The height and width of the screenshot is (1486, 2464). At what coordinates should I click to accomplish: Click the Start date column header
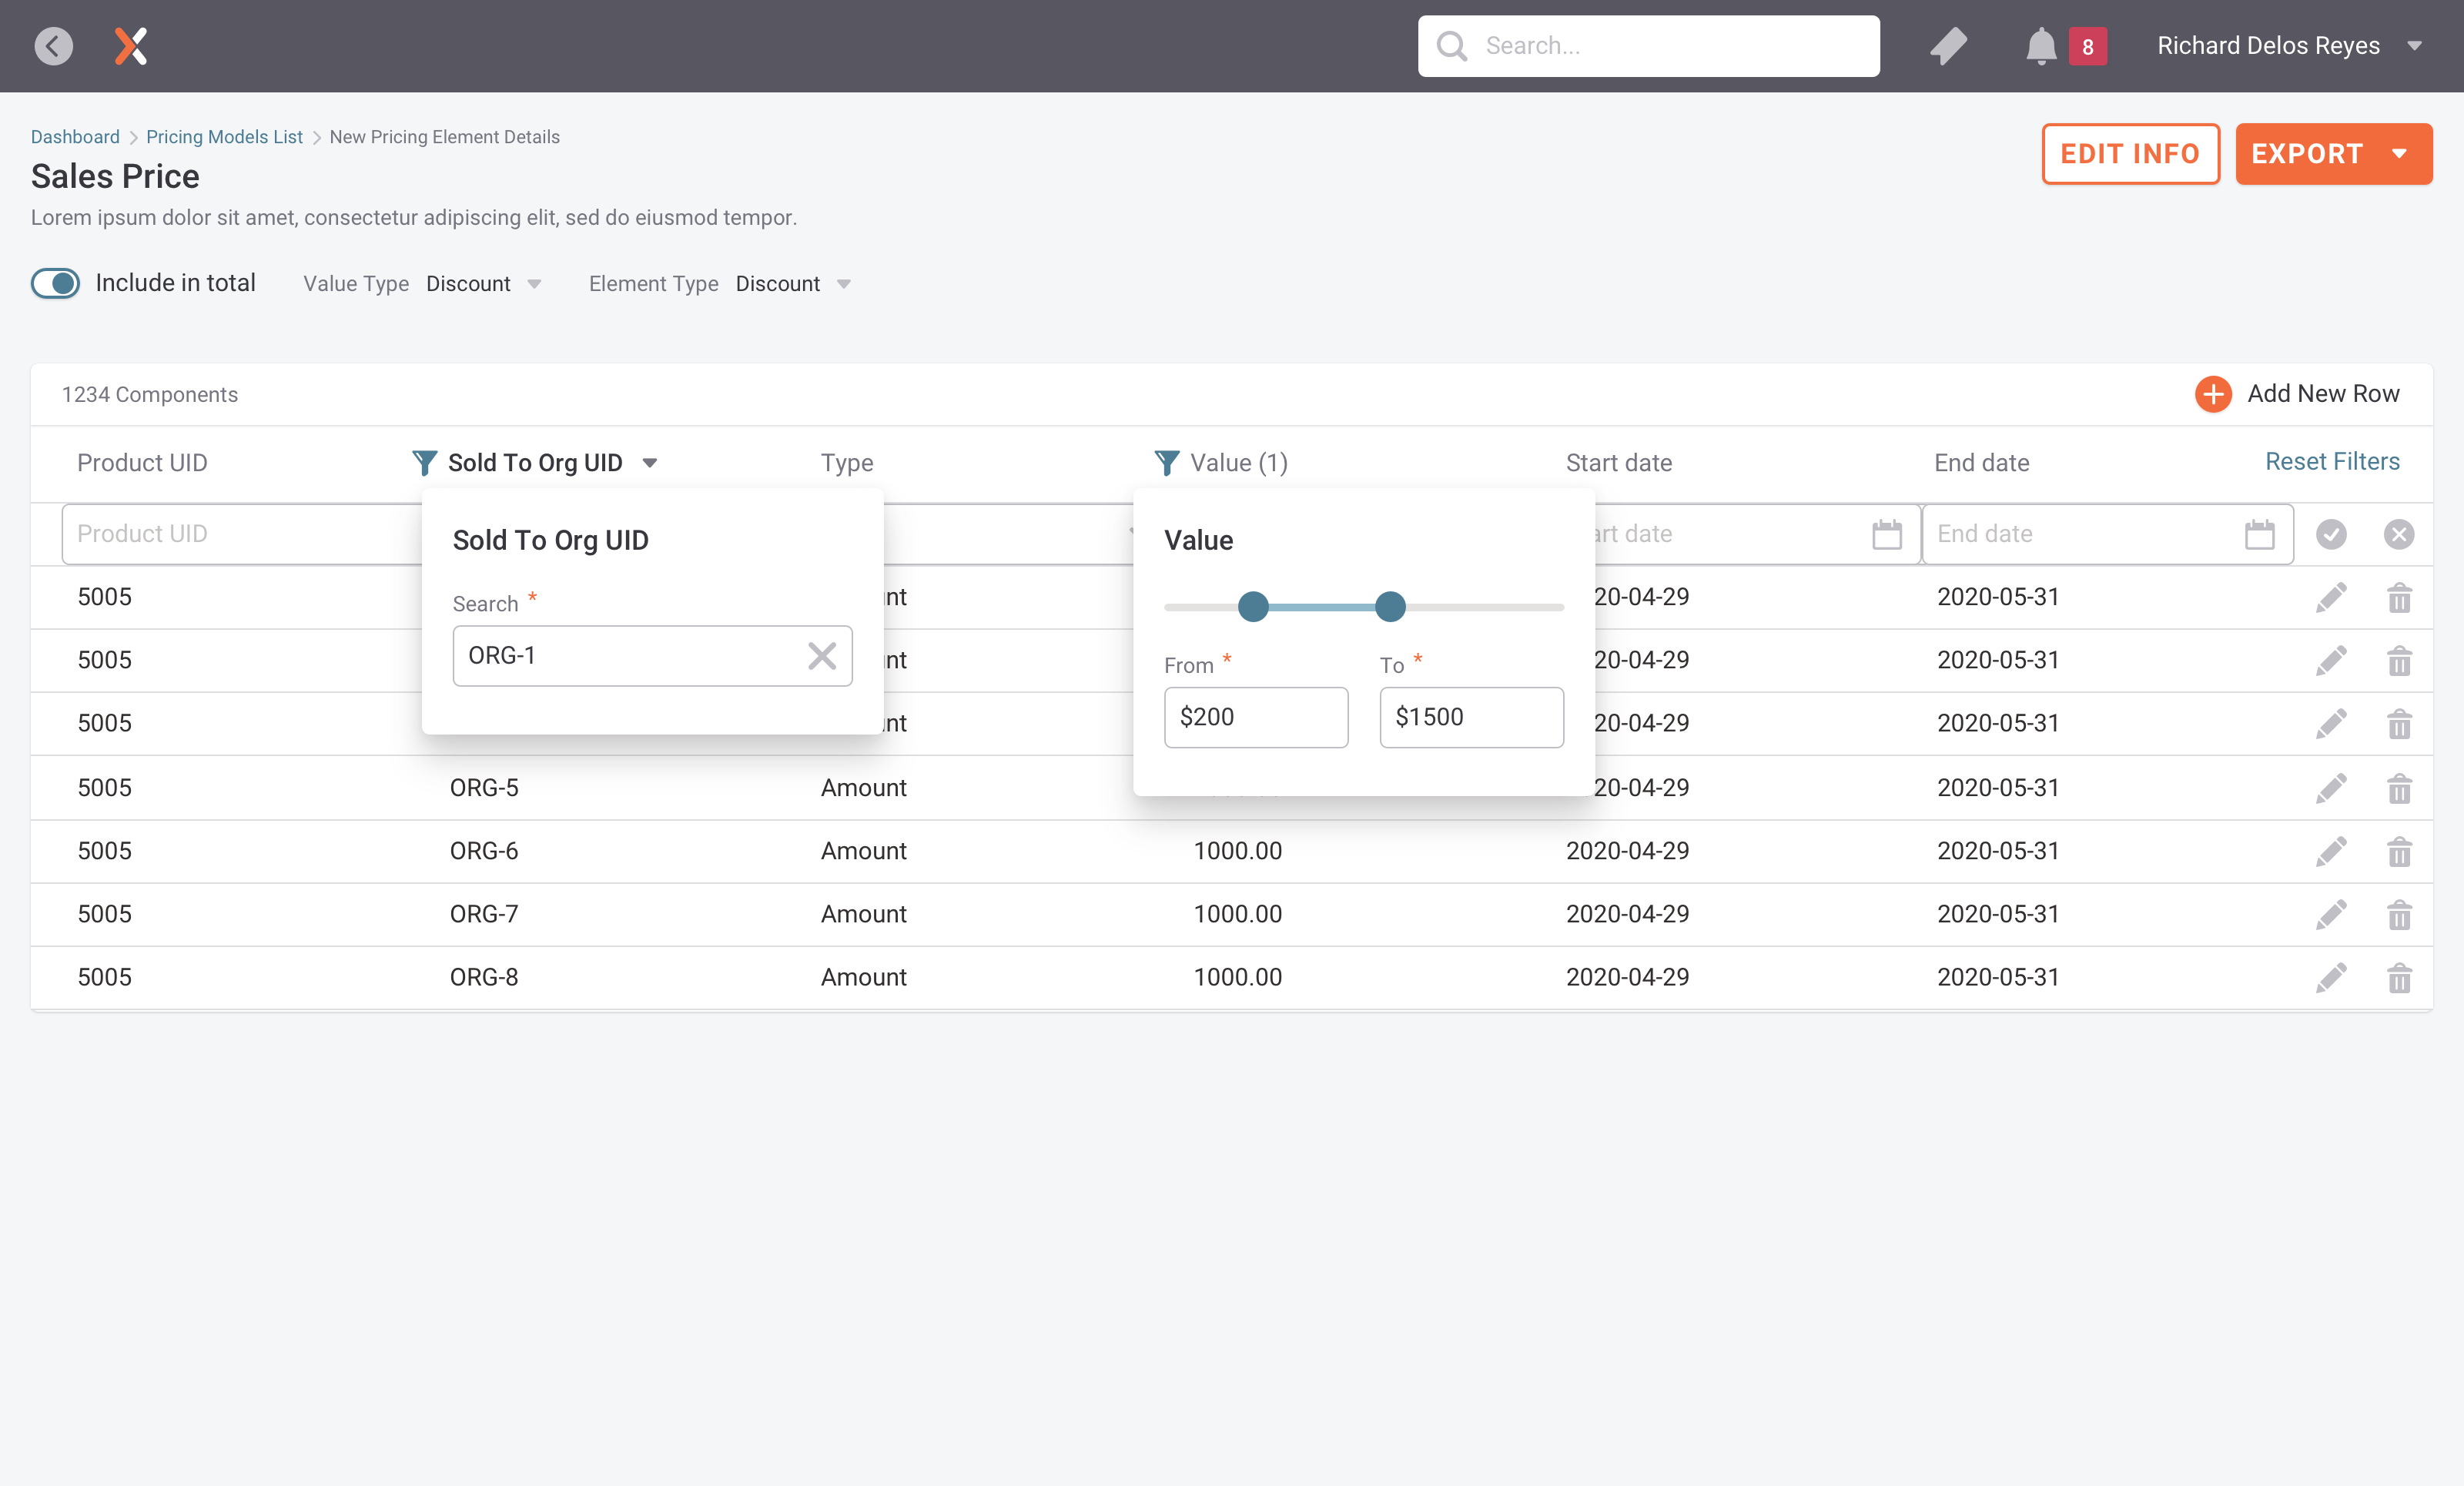1619,463
